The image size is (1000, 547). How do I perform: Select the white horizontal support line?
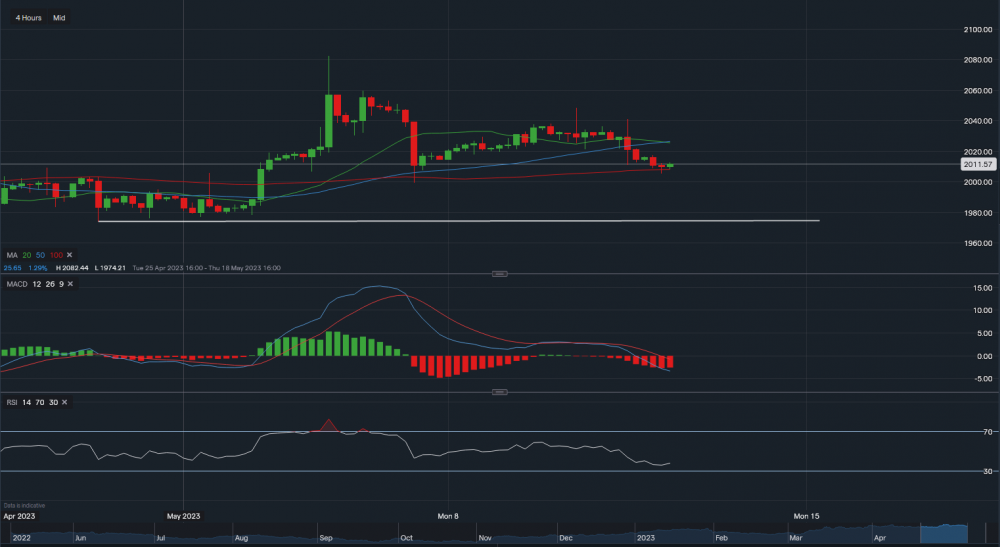click(x=500, y=220)
